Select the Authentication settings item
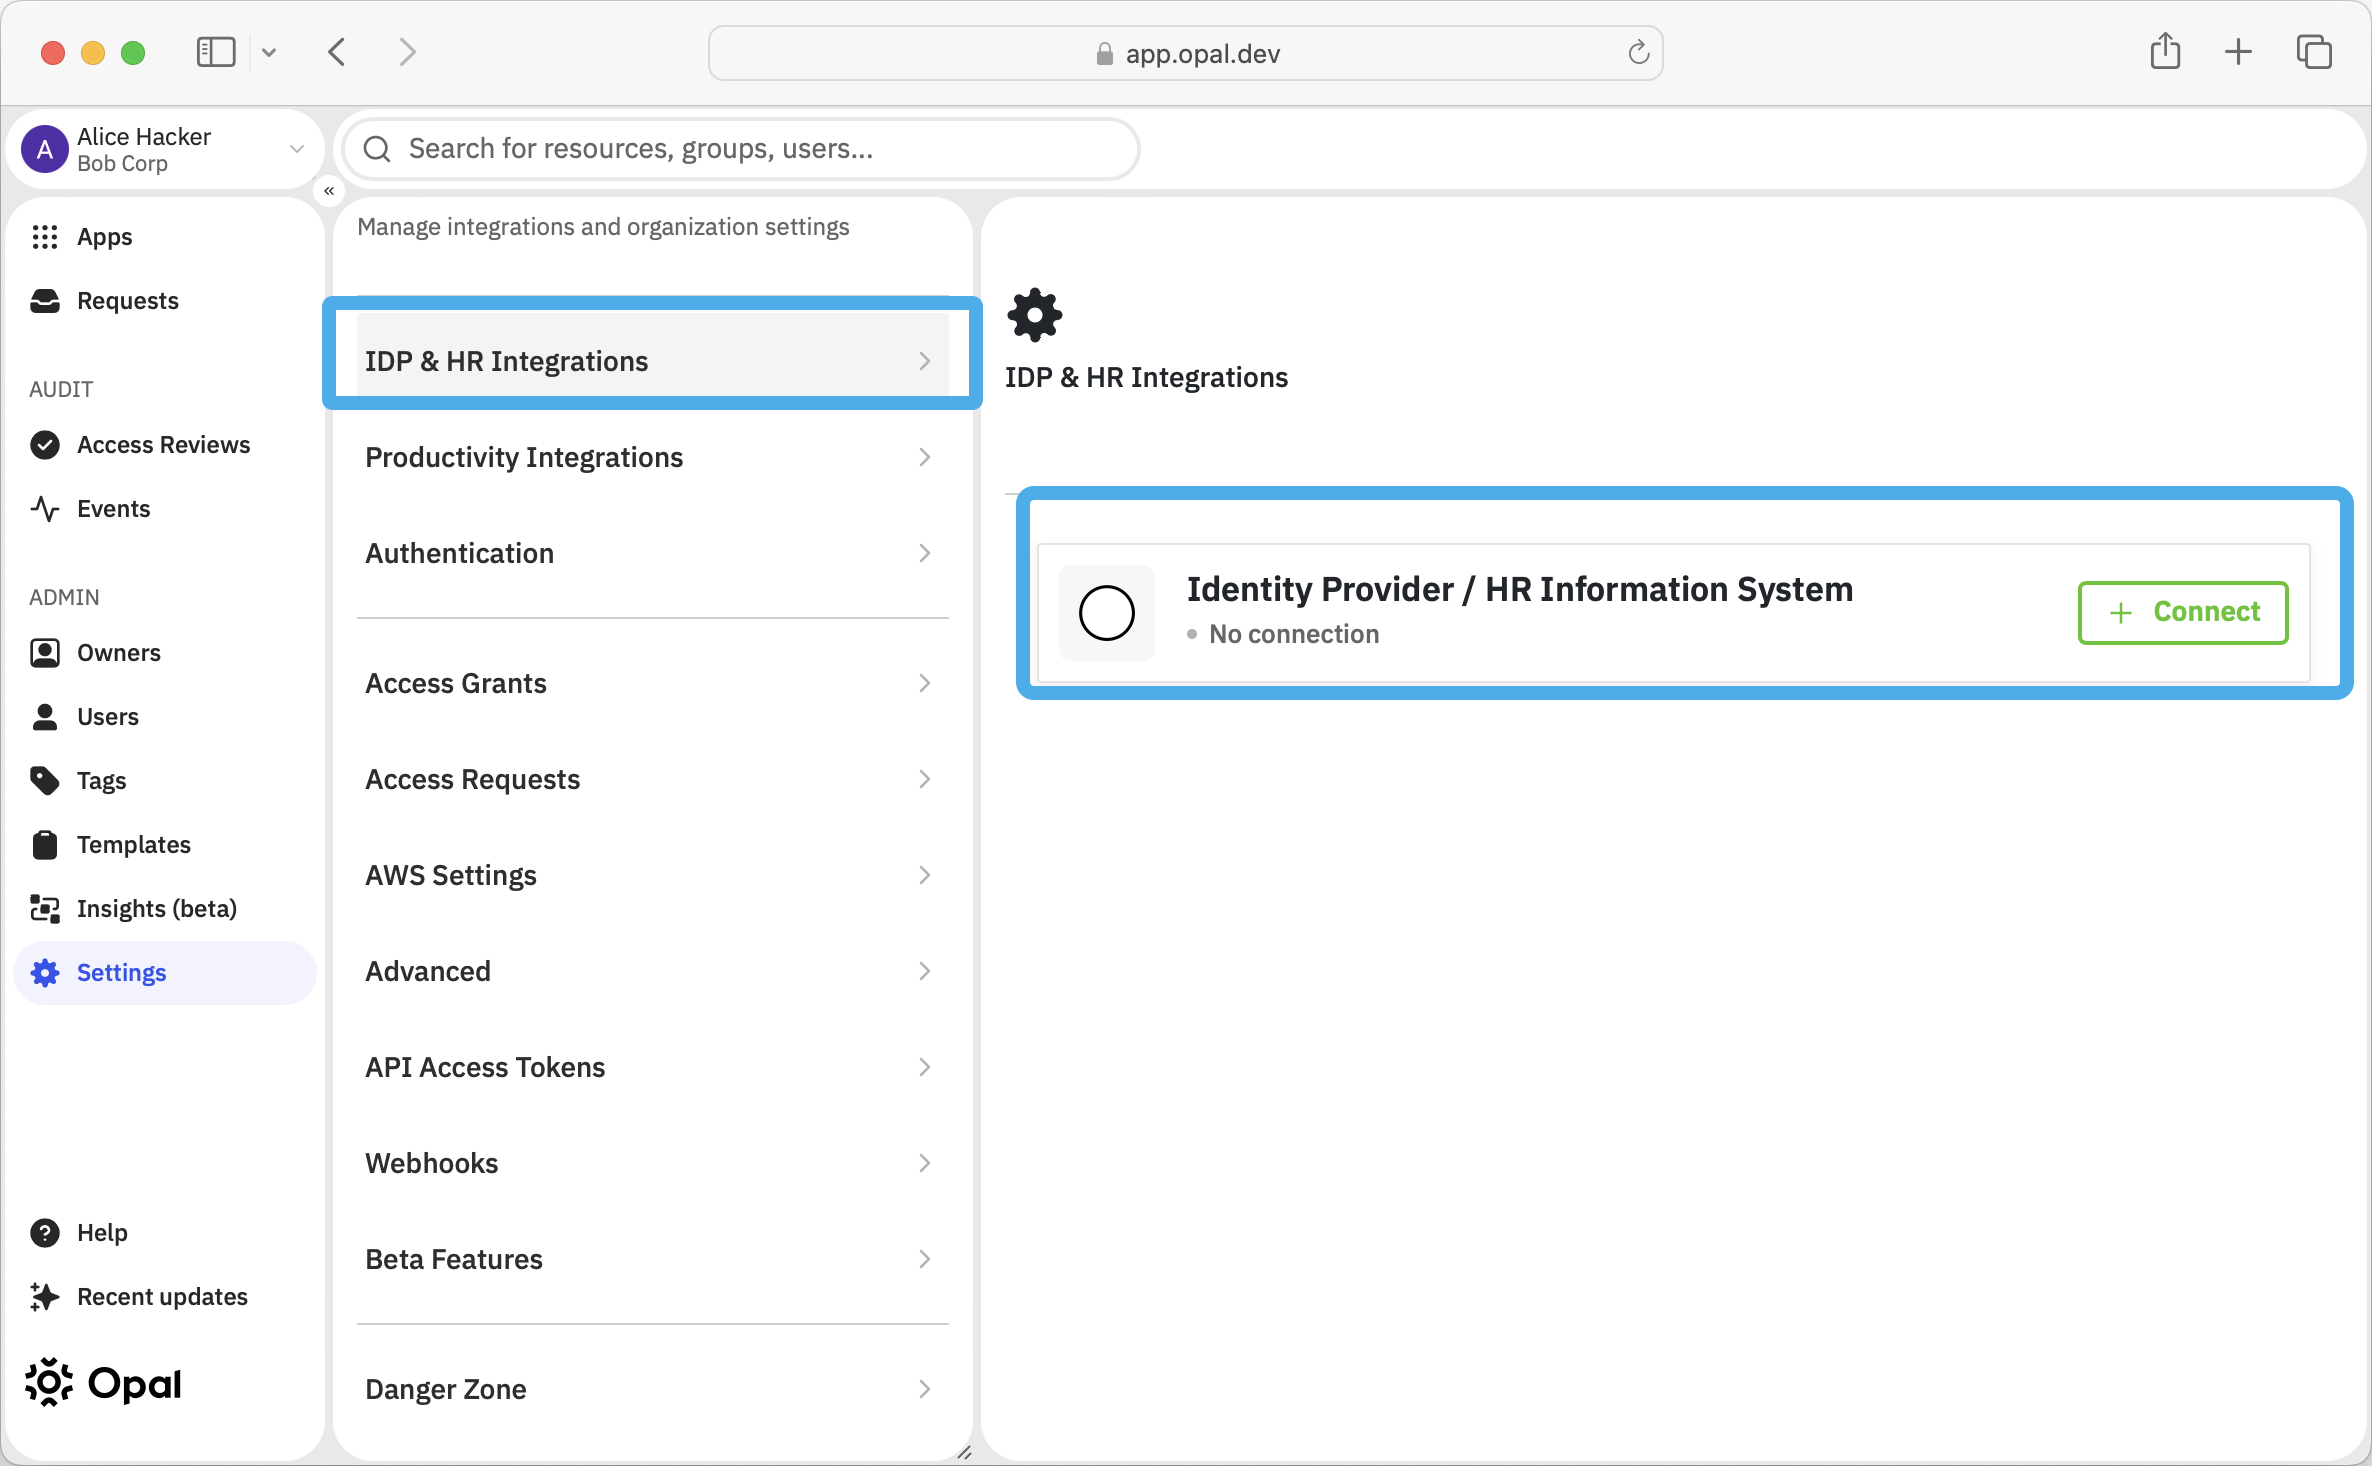 point(652,553)
